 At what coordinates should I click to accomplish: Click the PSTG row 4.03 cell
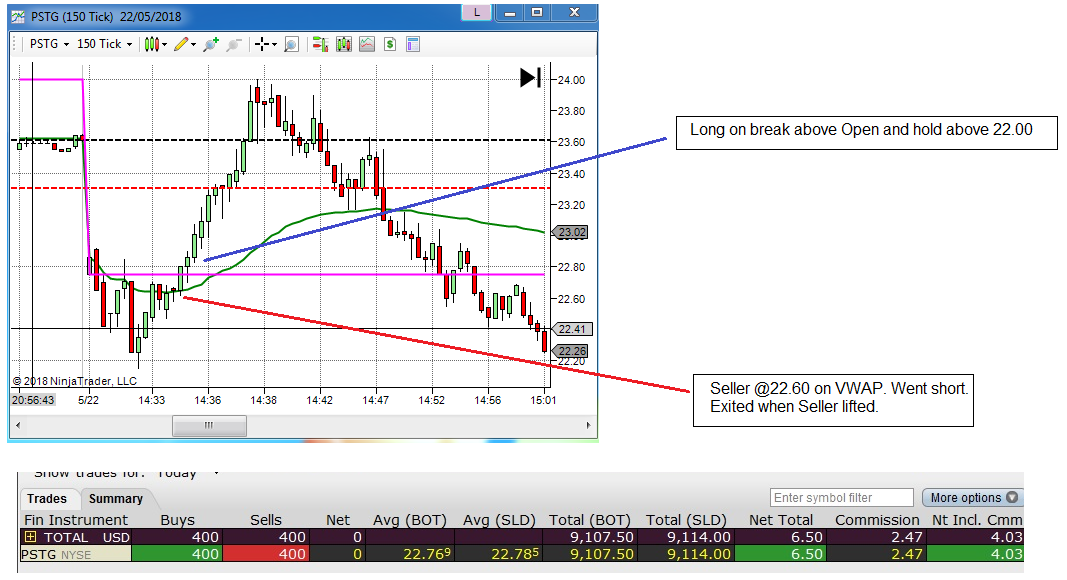974,554
